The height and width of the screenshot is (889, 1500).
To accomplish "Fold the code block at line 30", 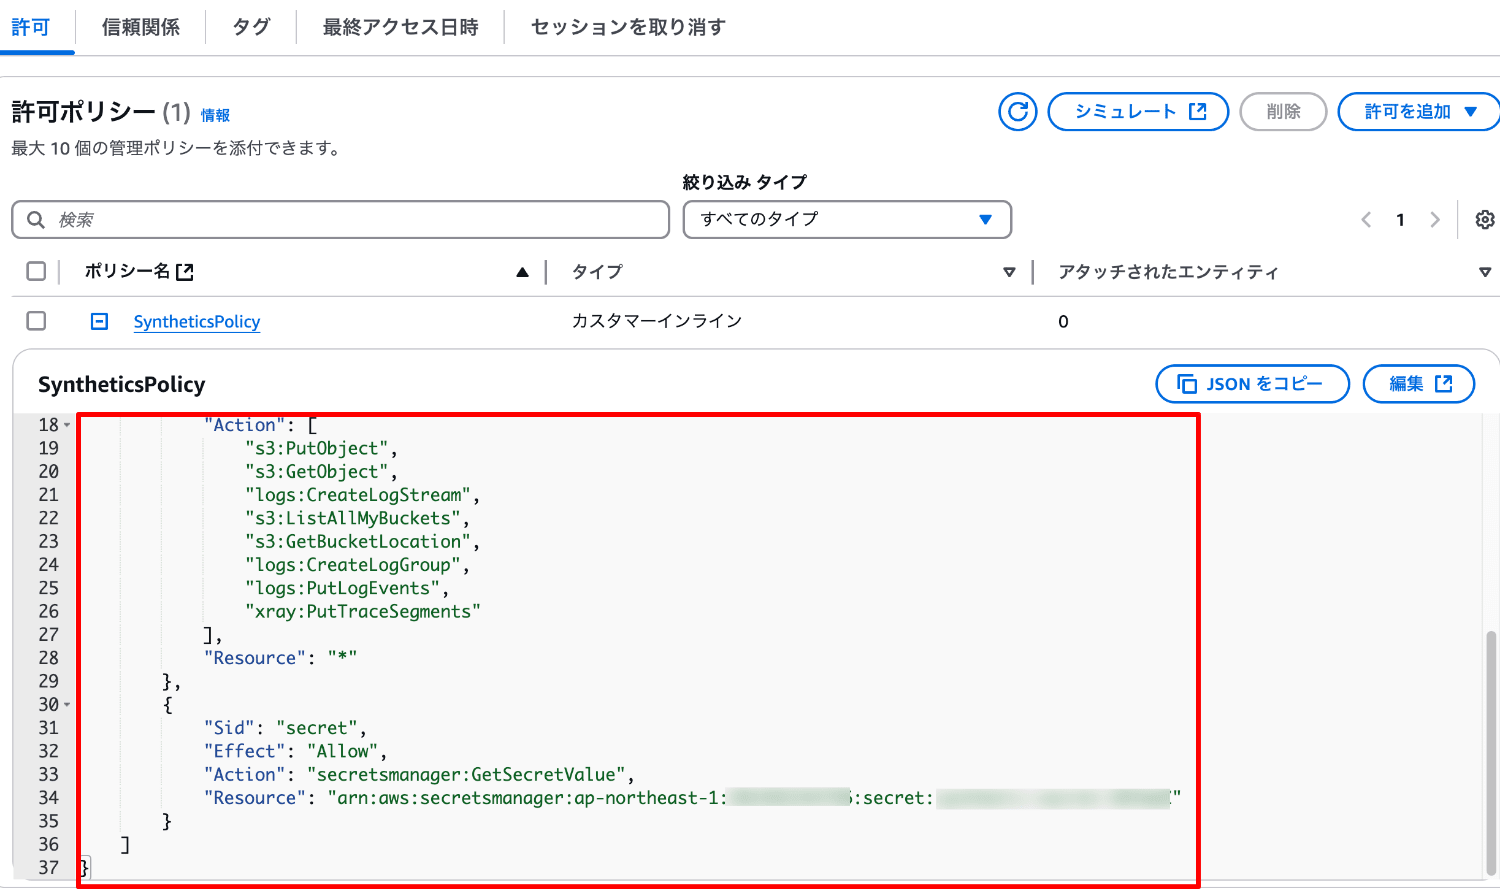I will click(x=67, y=705).
